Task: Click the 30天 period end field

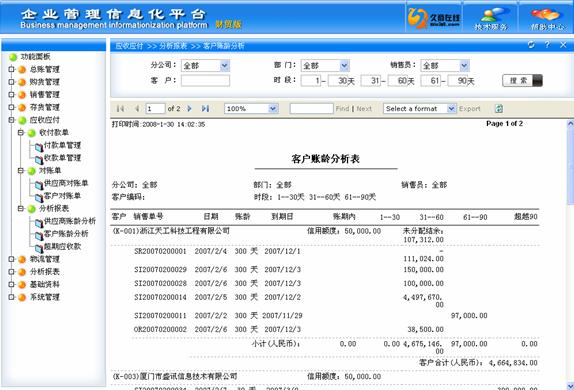Action: (338, 81)
